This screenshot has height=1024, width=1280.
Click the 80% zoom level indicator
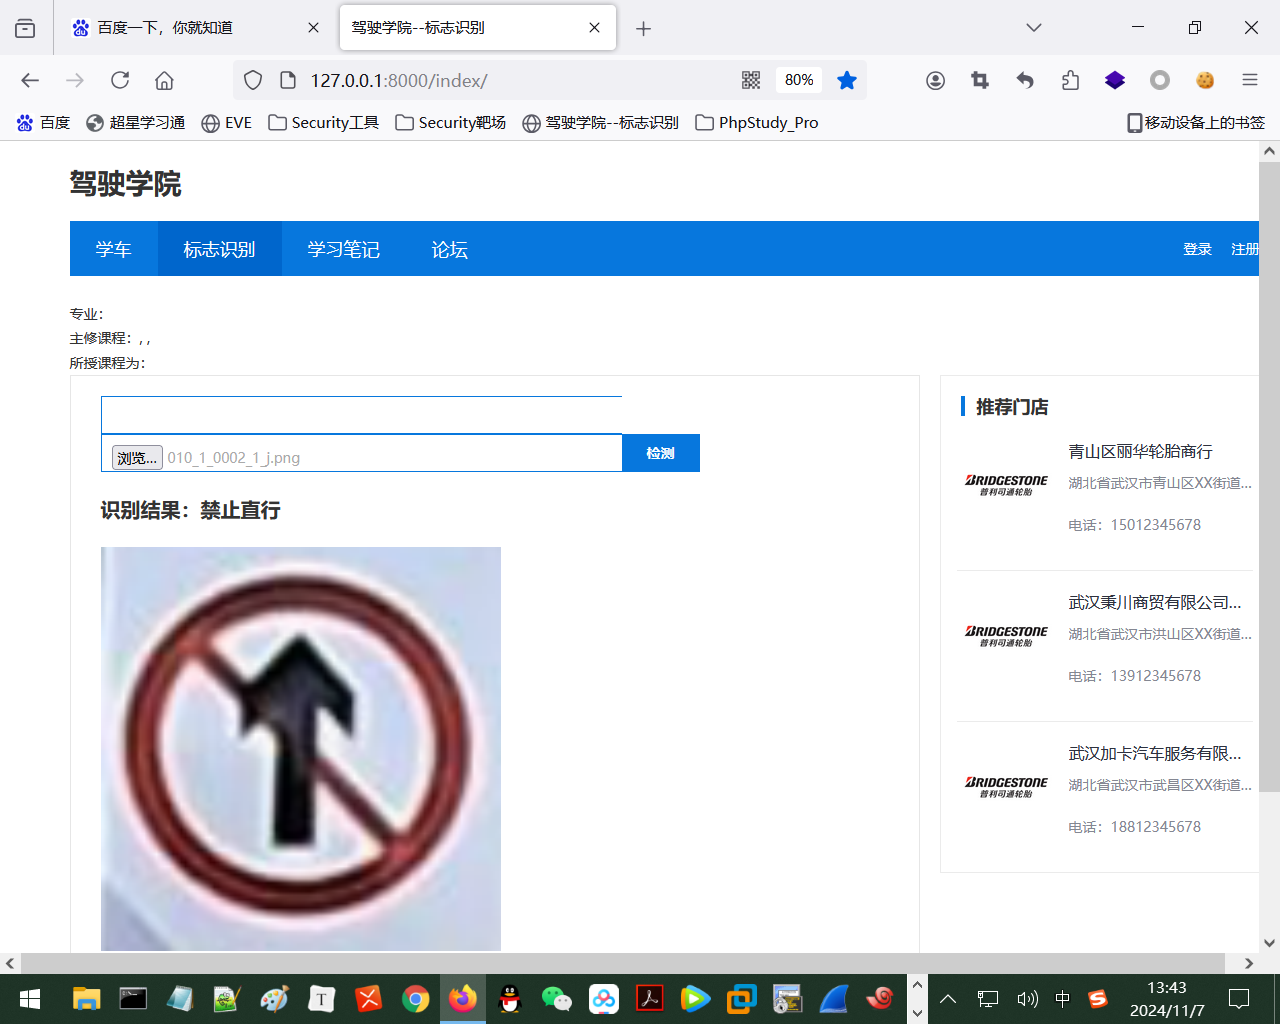tap(799, 80)
